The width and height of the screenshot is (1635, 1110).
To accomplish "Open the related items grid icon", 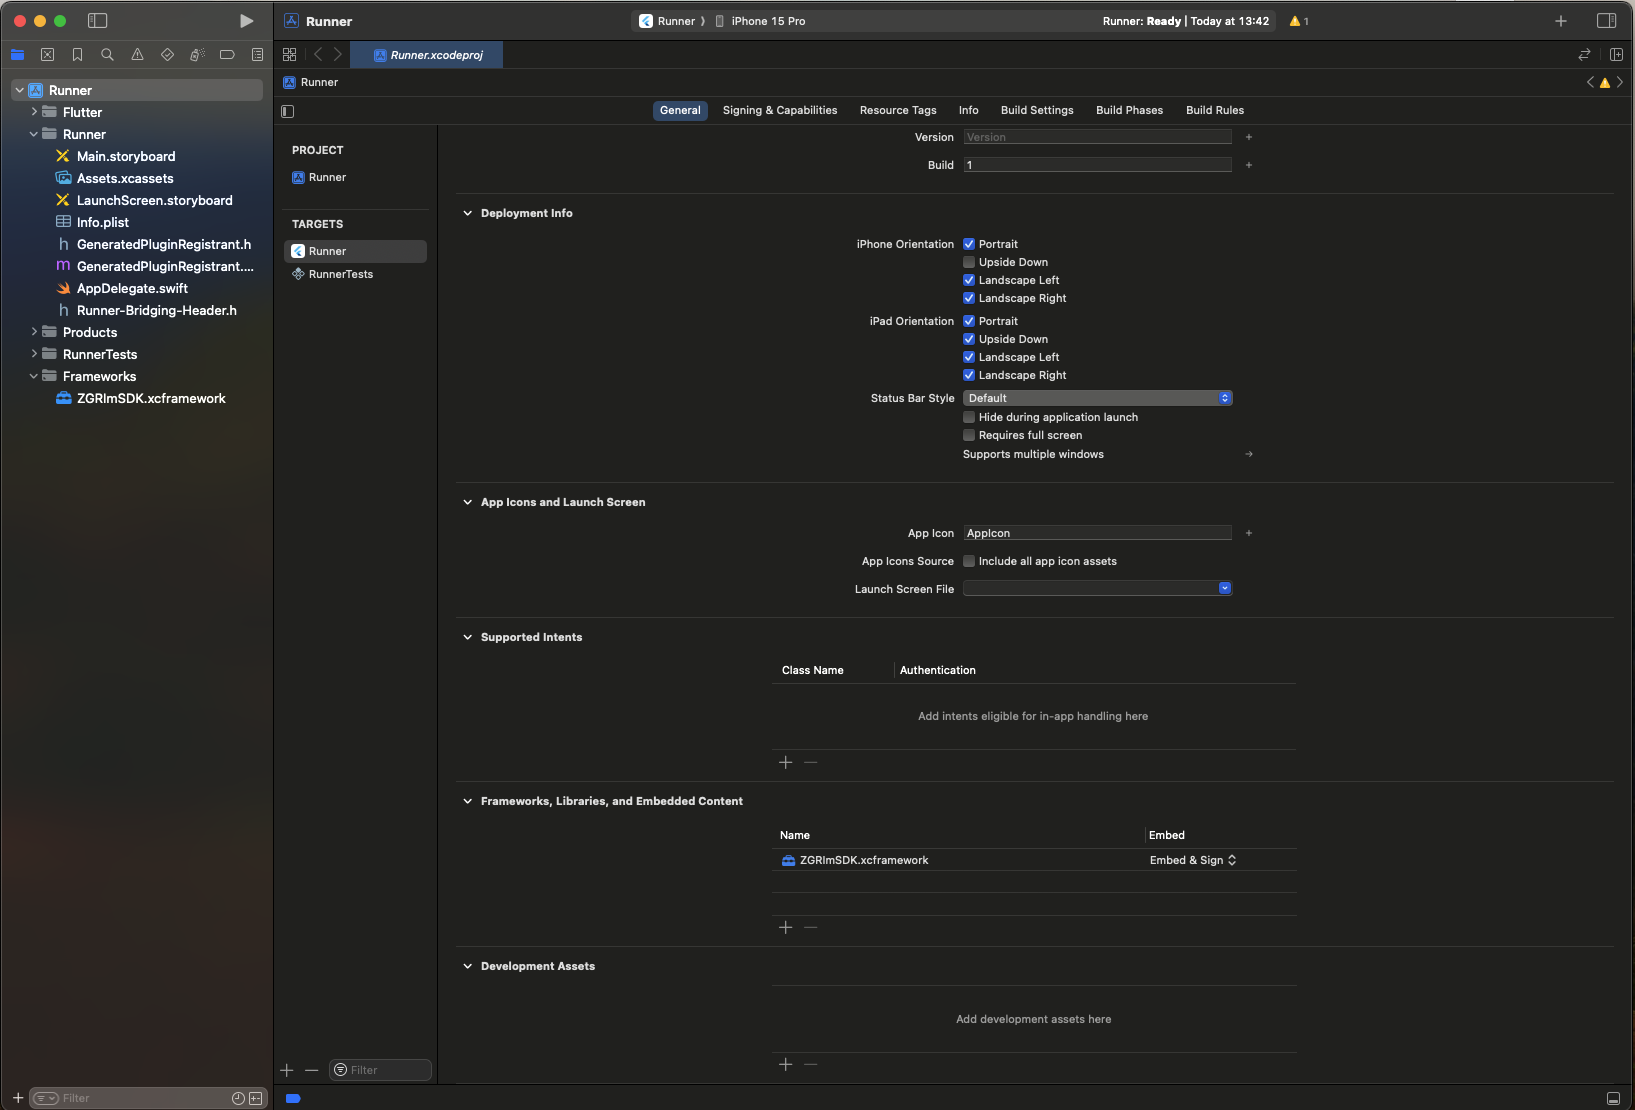I will pyautogui.click(x=290, y=55).
